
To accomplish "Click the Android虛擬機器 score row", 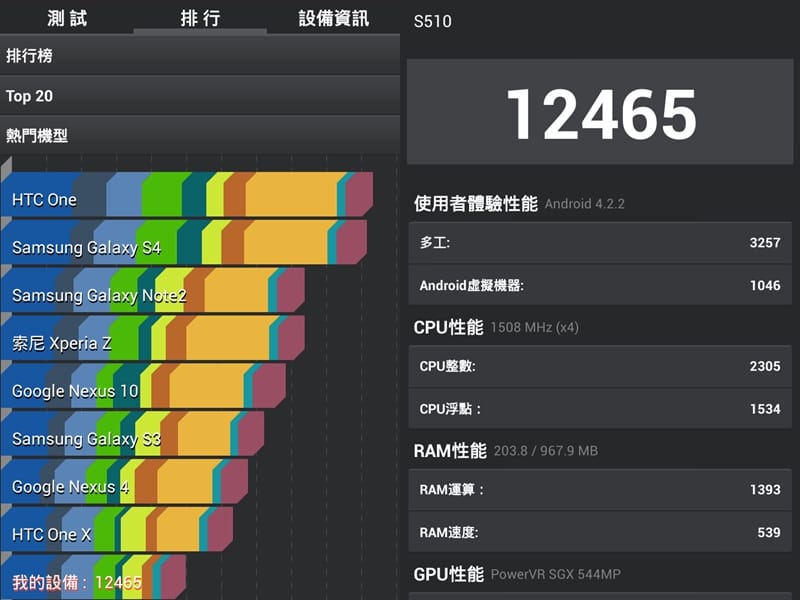I will (x=600, y=285).
